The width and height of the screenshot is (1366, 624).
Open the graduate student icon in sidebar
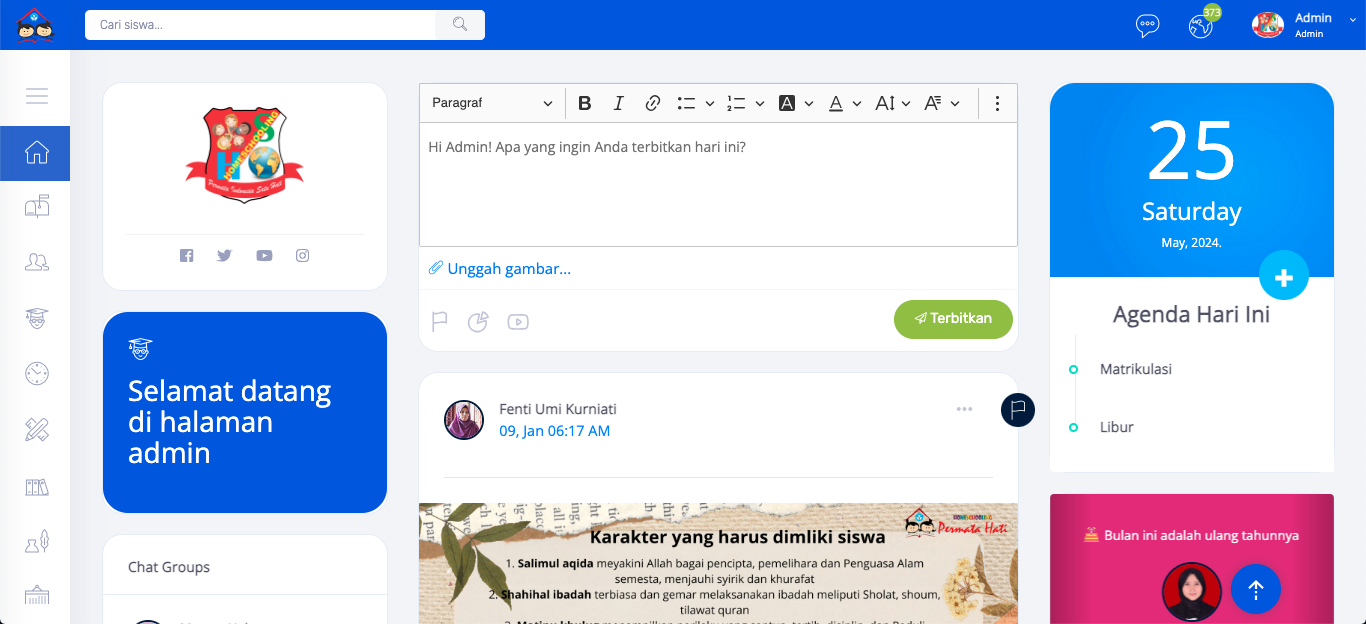36,318
